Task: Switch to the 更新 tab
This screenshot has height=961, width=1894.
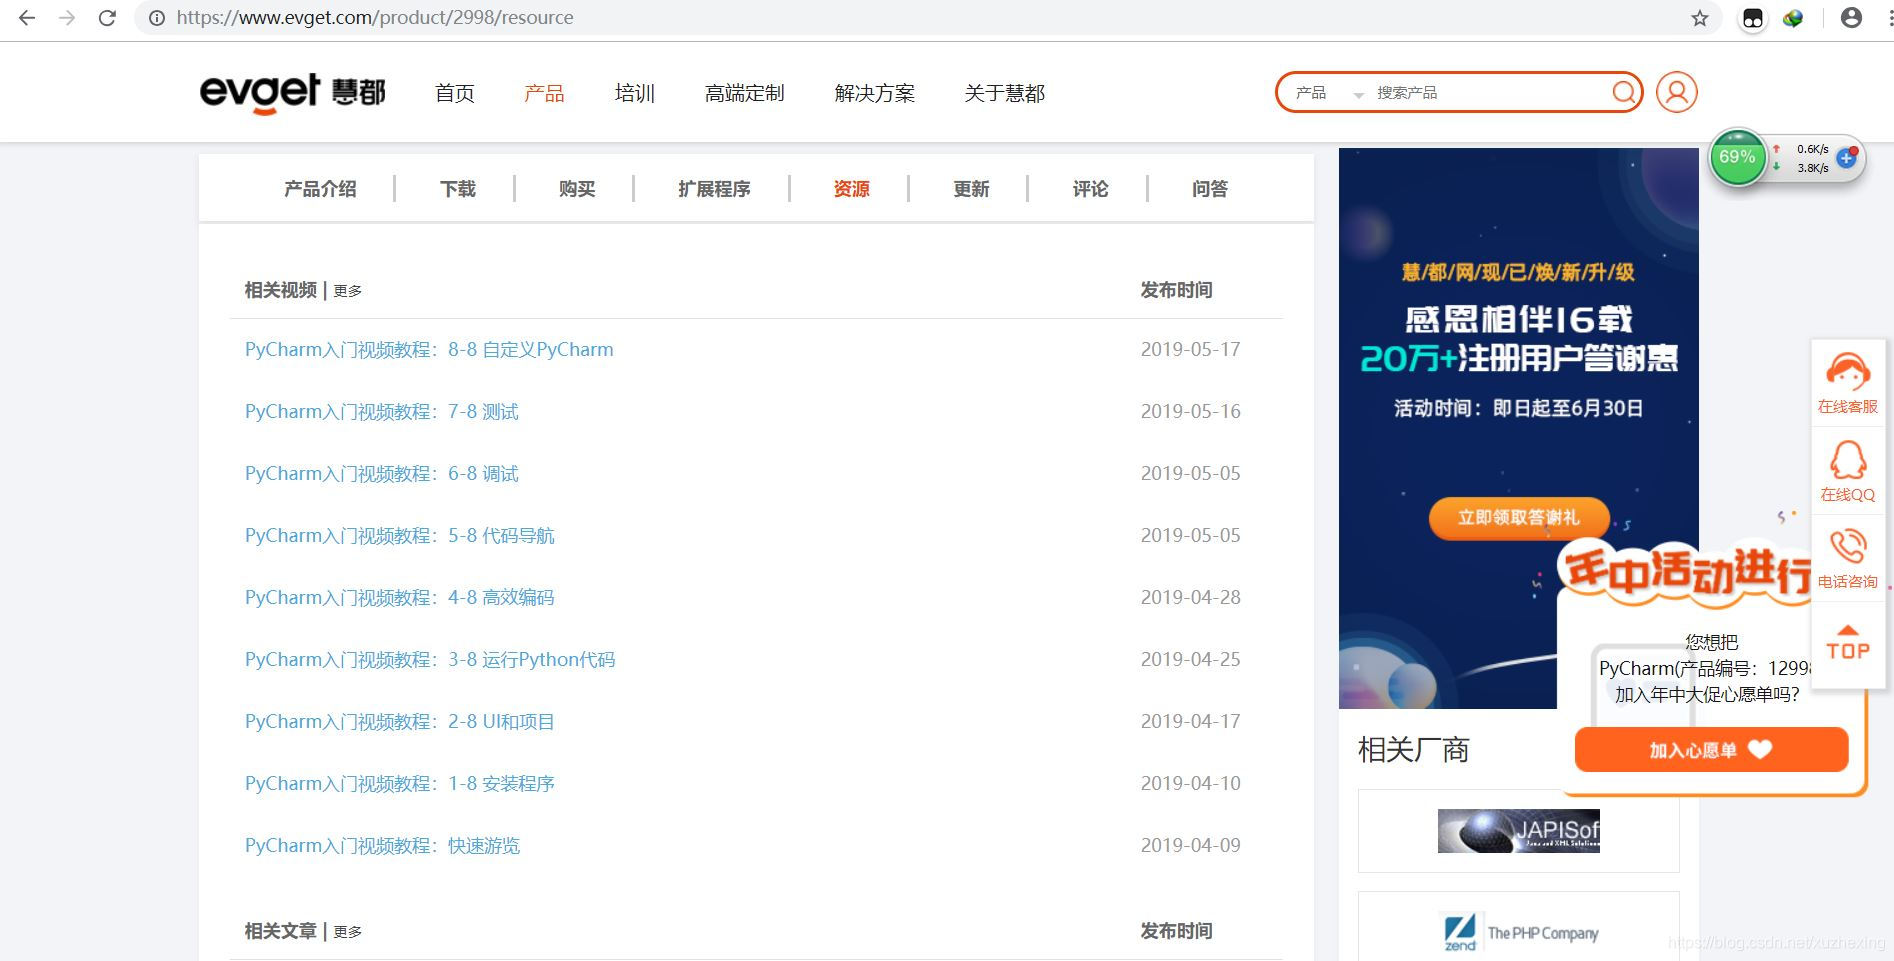Action: point(971,189)
